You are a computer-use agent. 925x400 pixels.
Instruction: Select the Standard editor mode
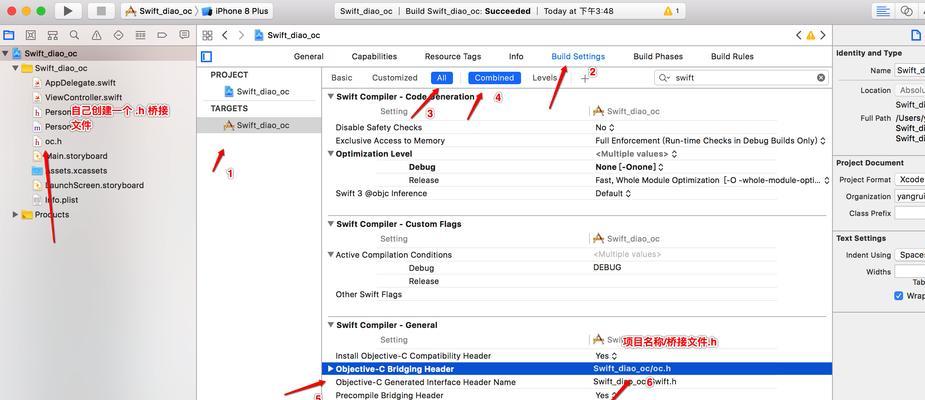[x=883, y=11]
